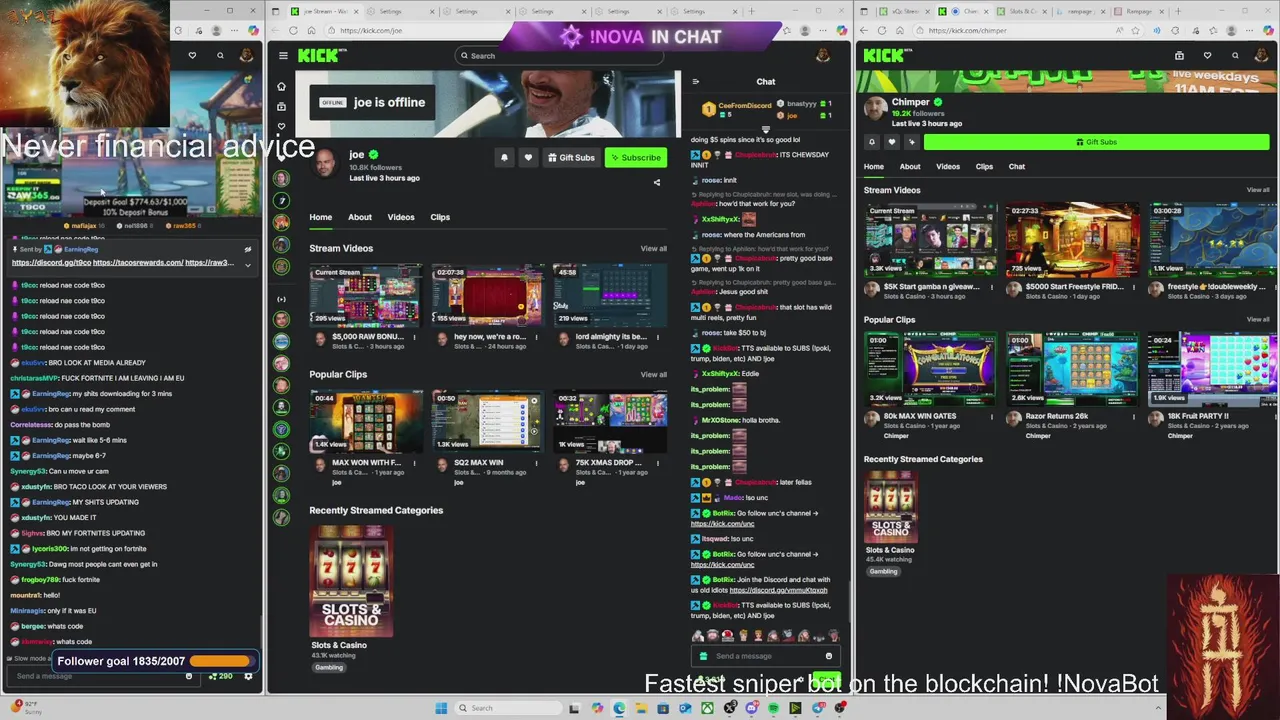Select the Slots & Ca browser tab in right window
The image size is (1280, 720).
pyautogui.click(x=1022, y=11)
